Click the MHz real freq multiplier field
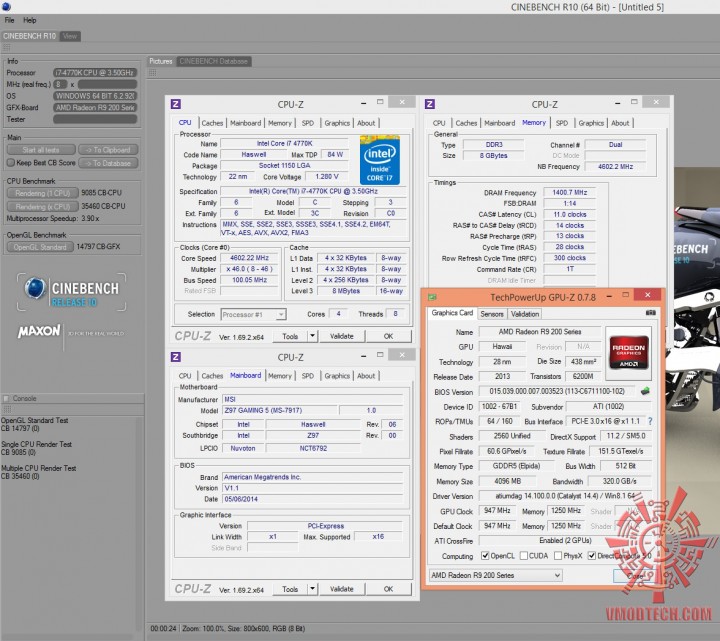This screenshot has width=720, height=641. point(60,84)
